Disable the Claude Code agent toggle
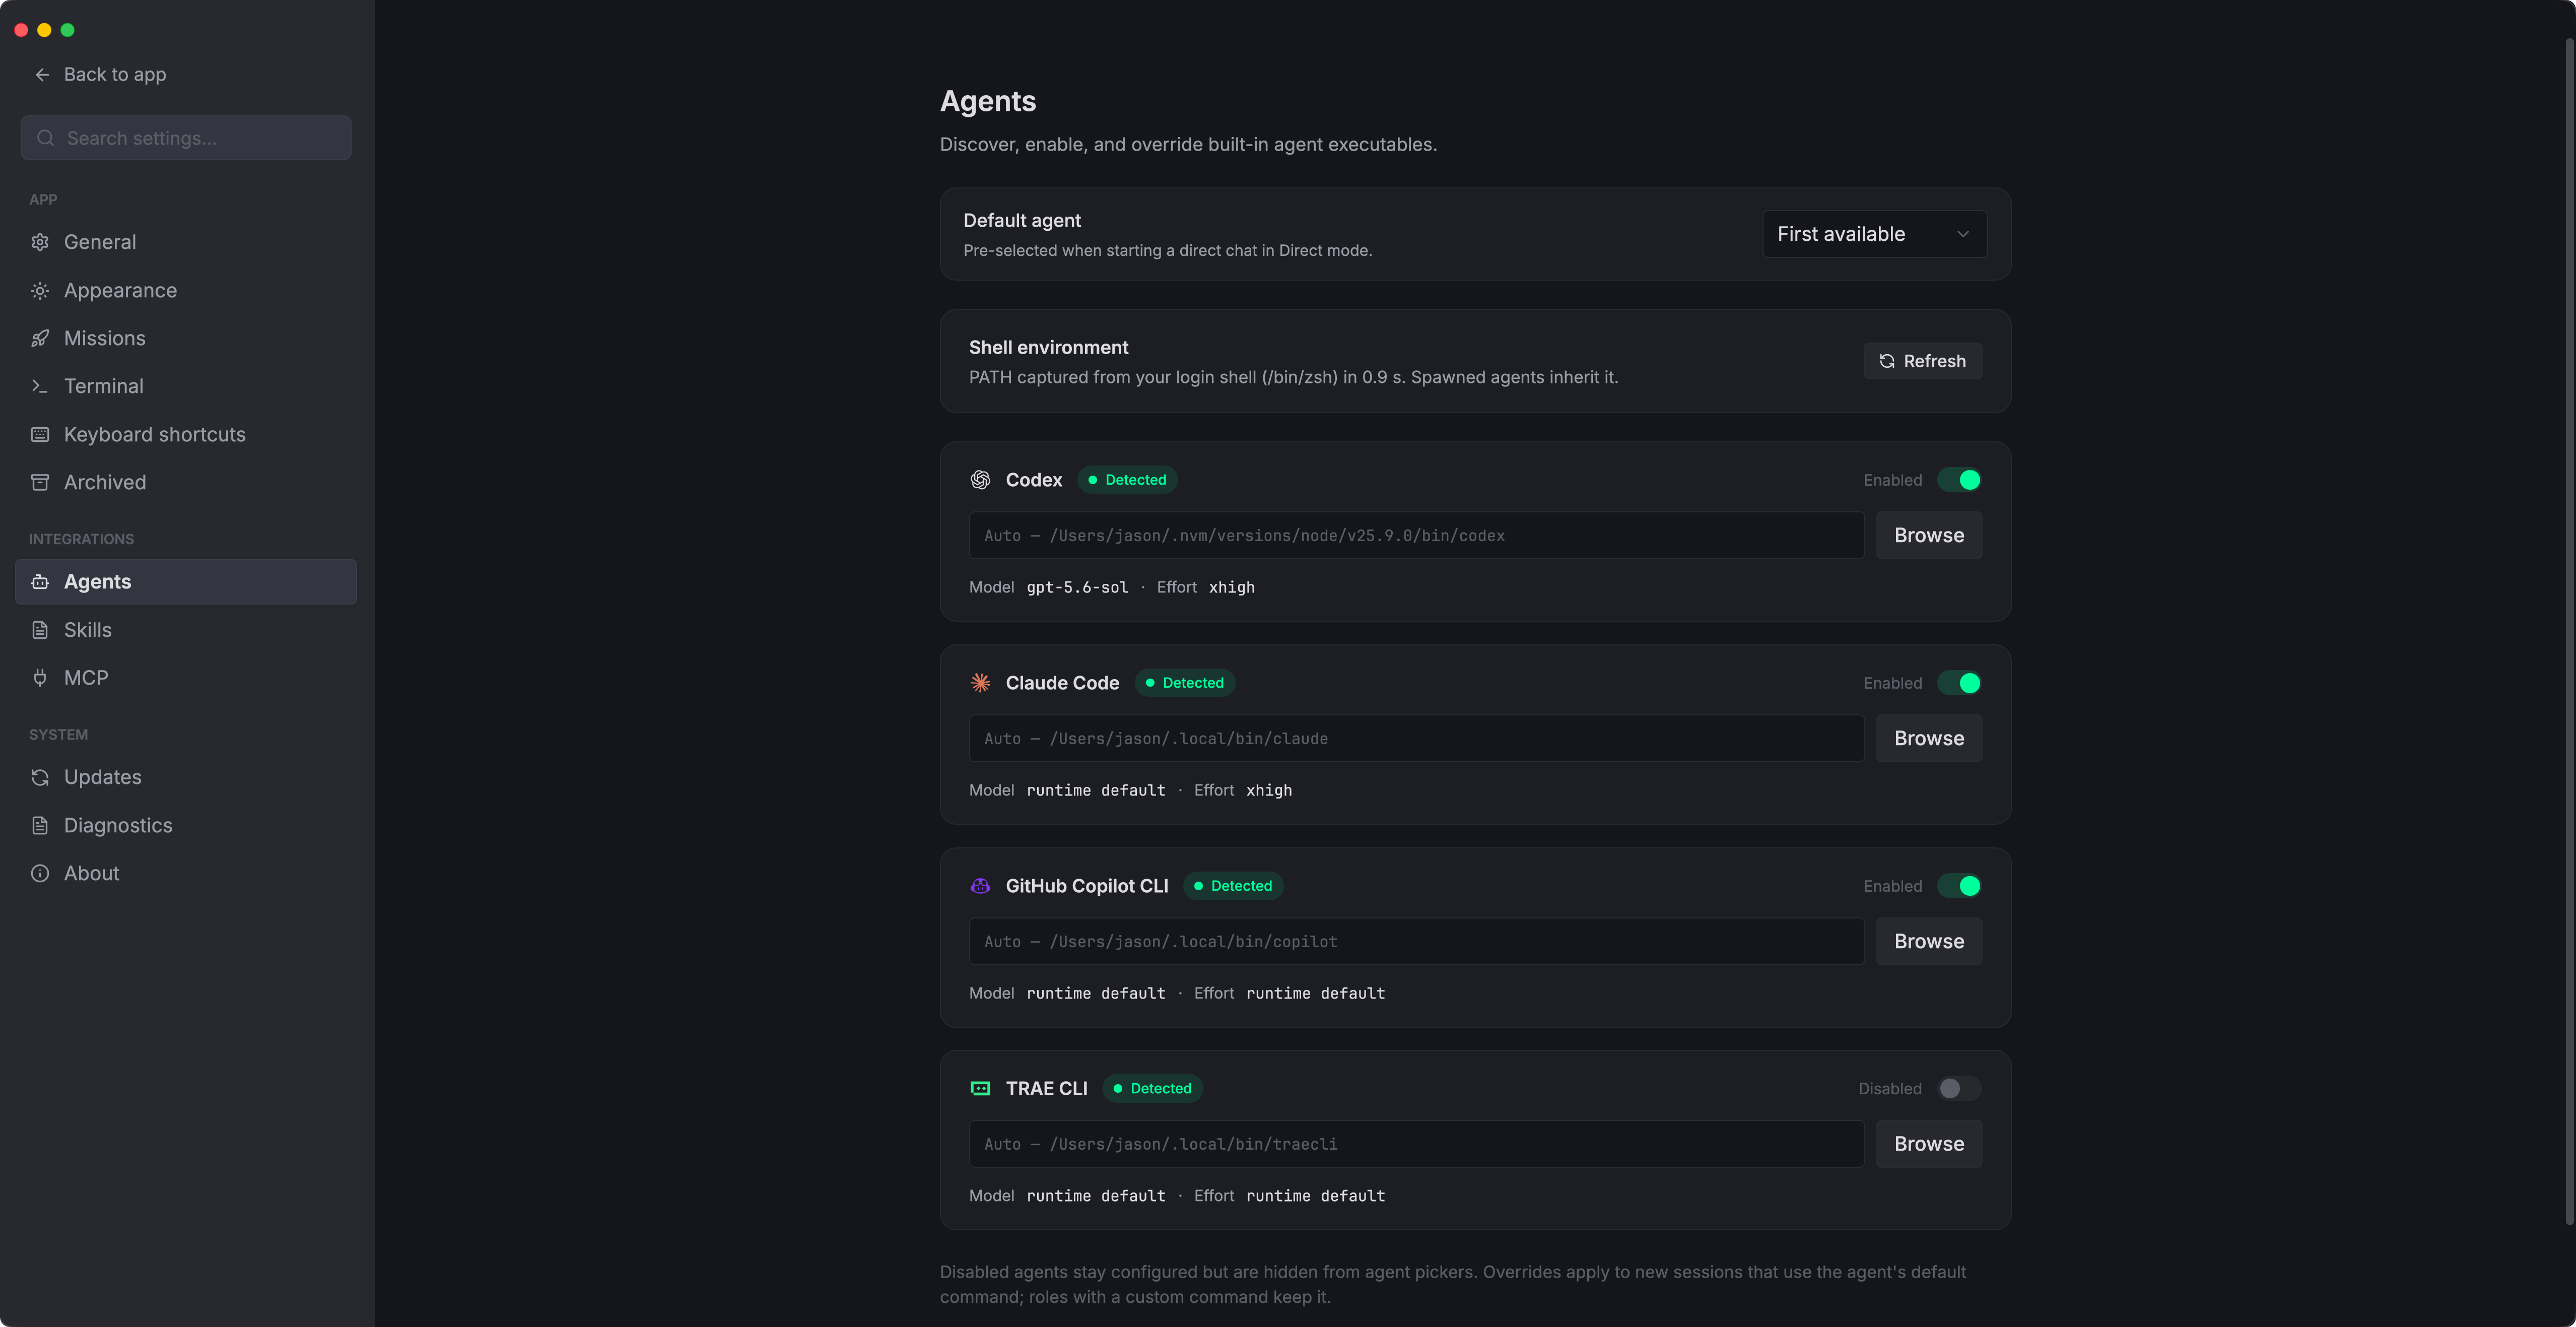 [x=1959, y=683]
